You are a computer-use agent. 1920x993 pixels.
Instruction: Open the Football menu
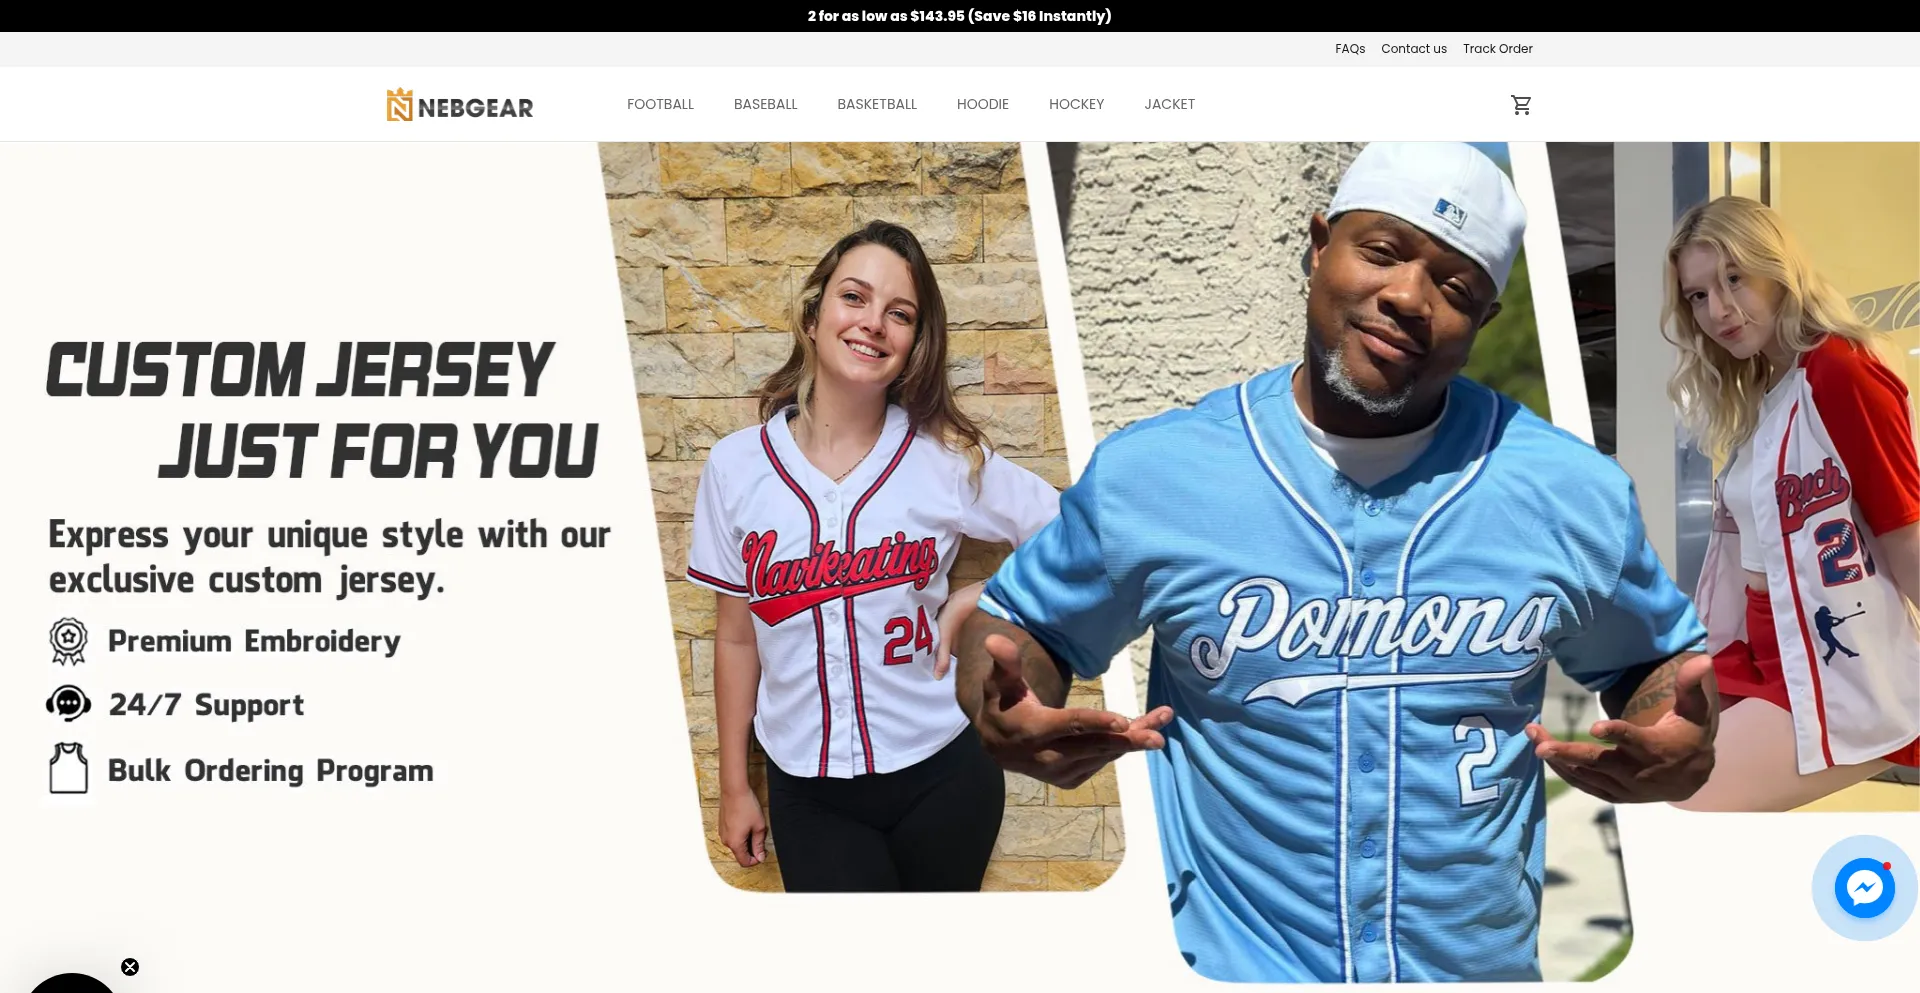(x=660, y=104)
